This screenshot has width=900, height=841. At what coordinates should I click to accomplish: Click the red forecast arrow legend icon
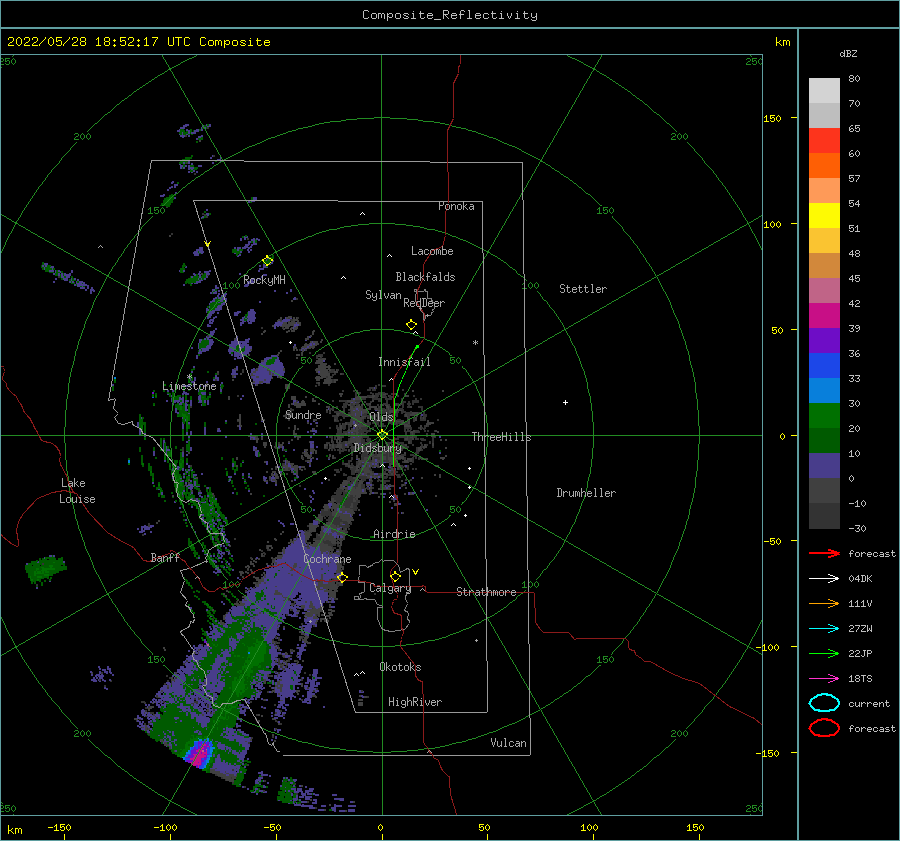tap(824, 553)
